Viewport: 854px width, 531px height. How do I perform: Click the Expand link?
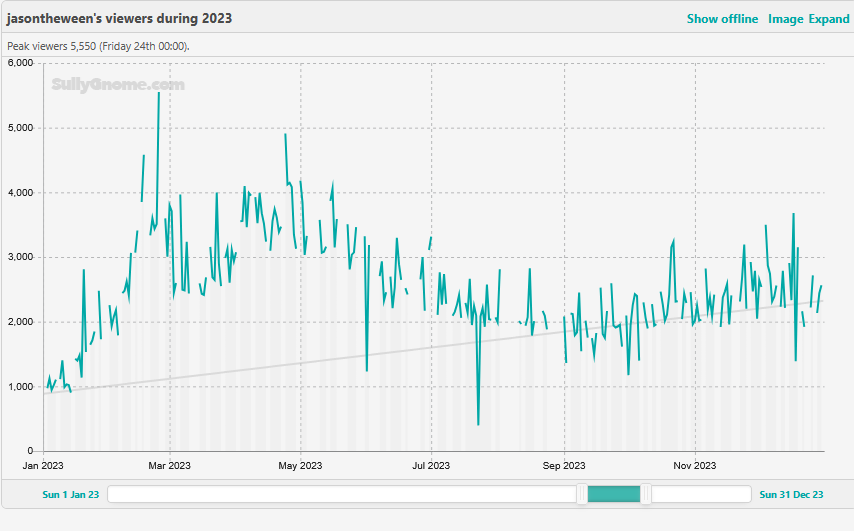click(829, 19)
